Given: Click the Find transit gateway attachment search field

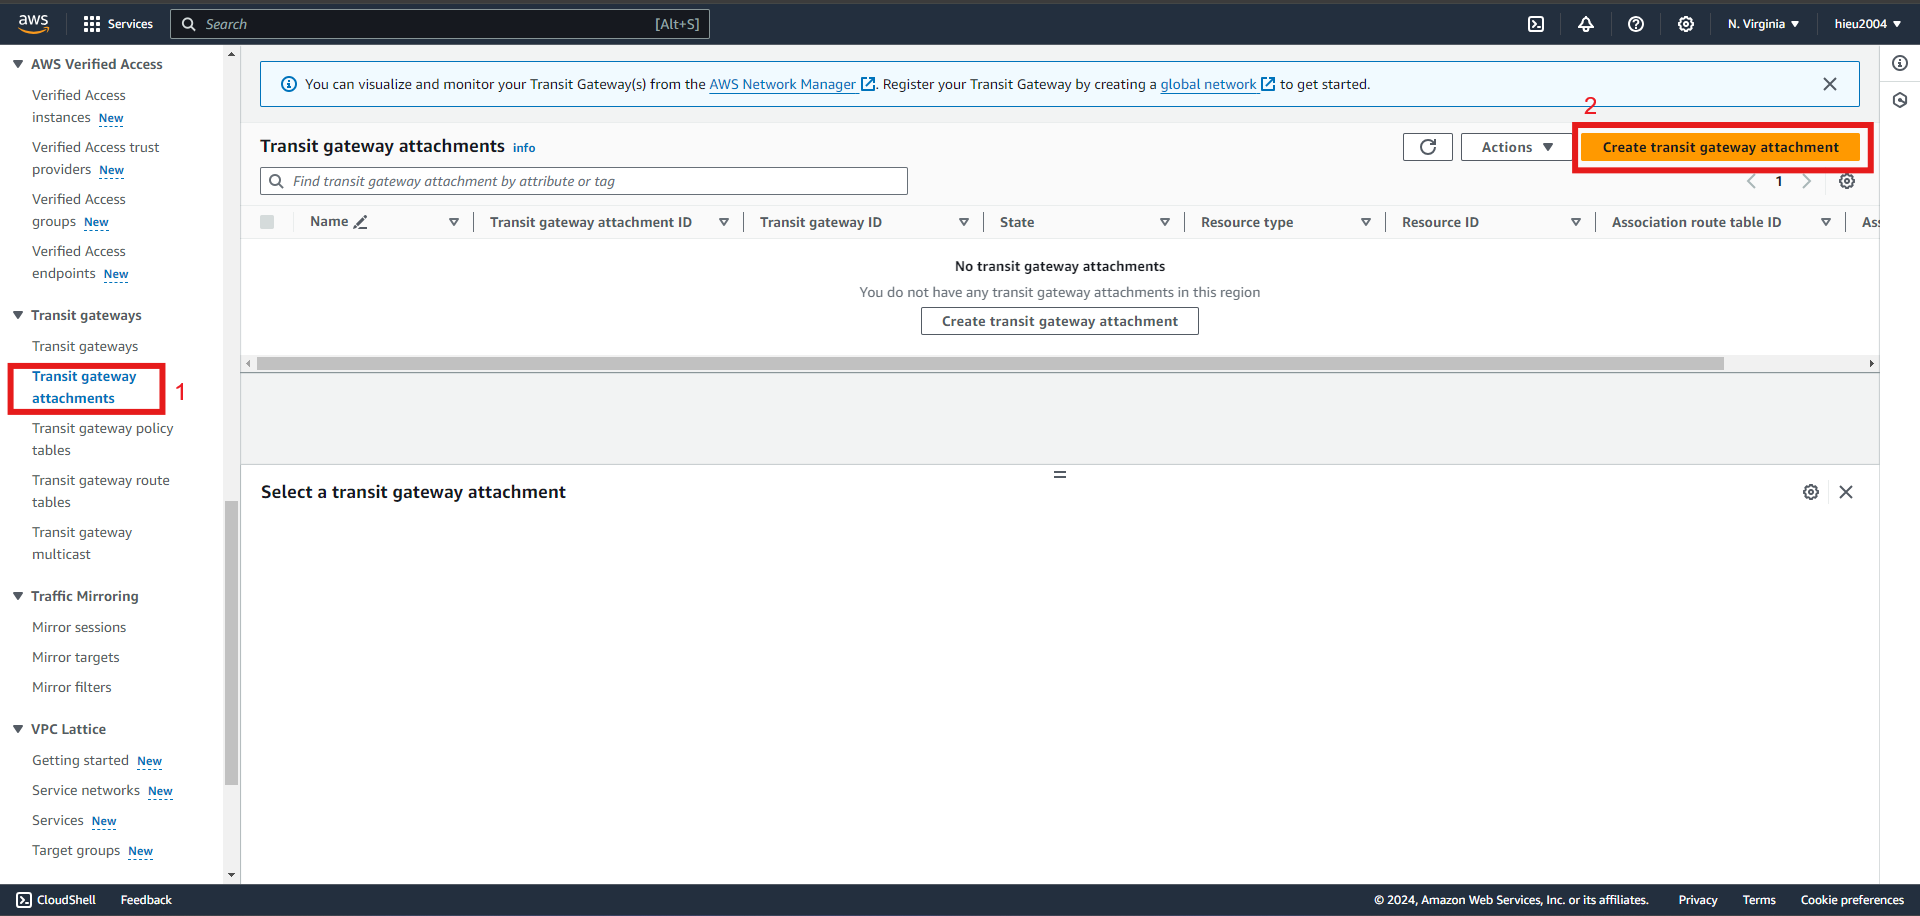Looking at the screenshot, I should pos(584,181).
